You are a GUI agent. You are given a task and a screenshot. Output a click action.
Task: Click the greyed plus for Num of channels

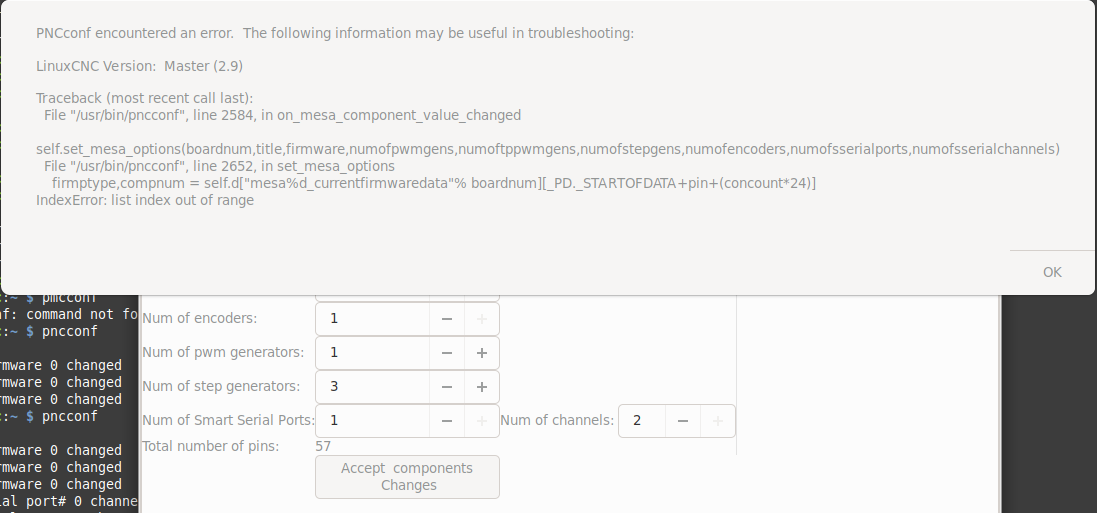pos(717,421)
